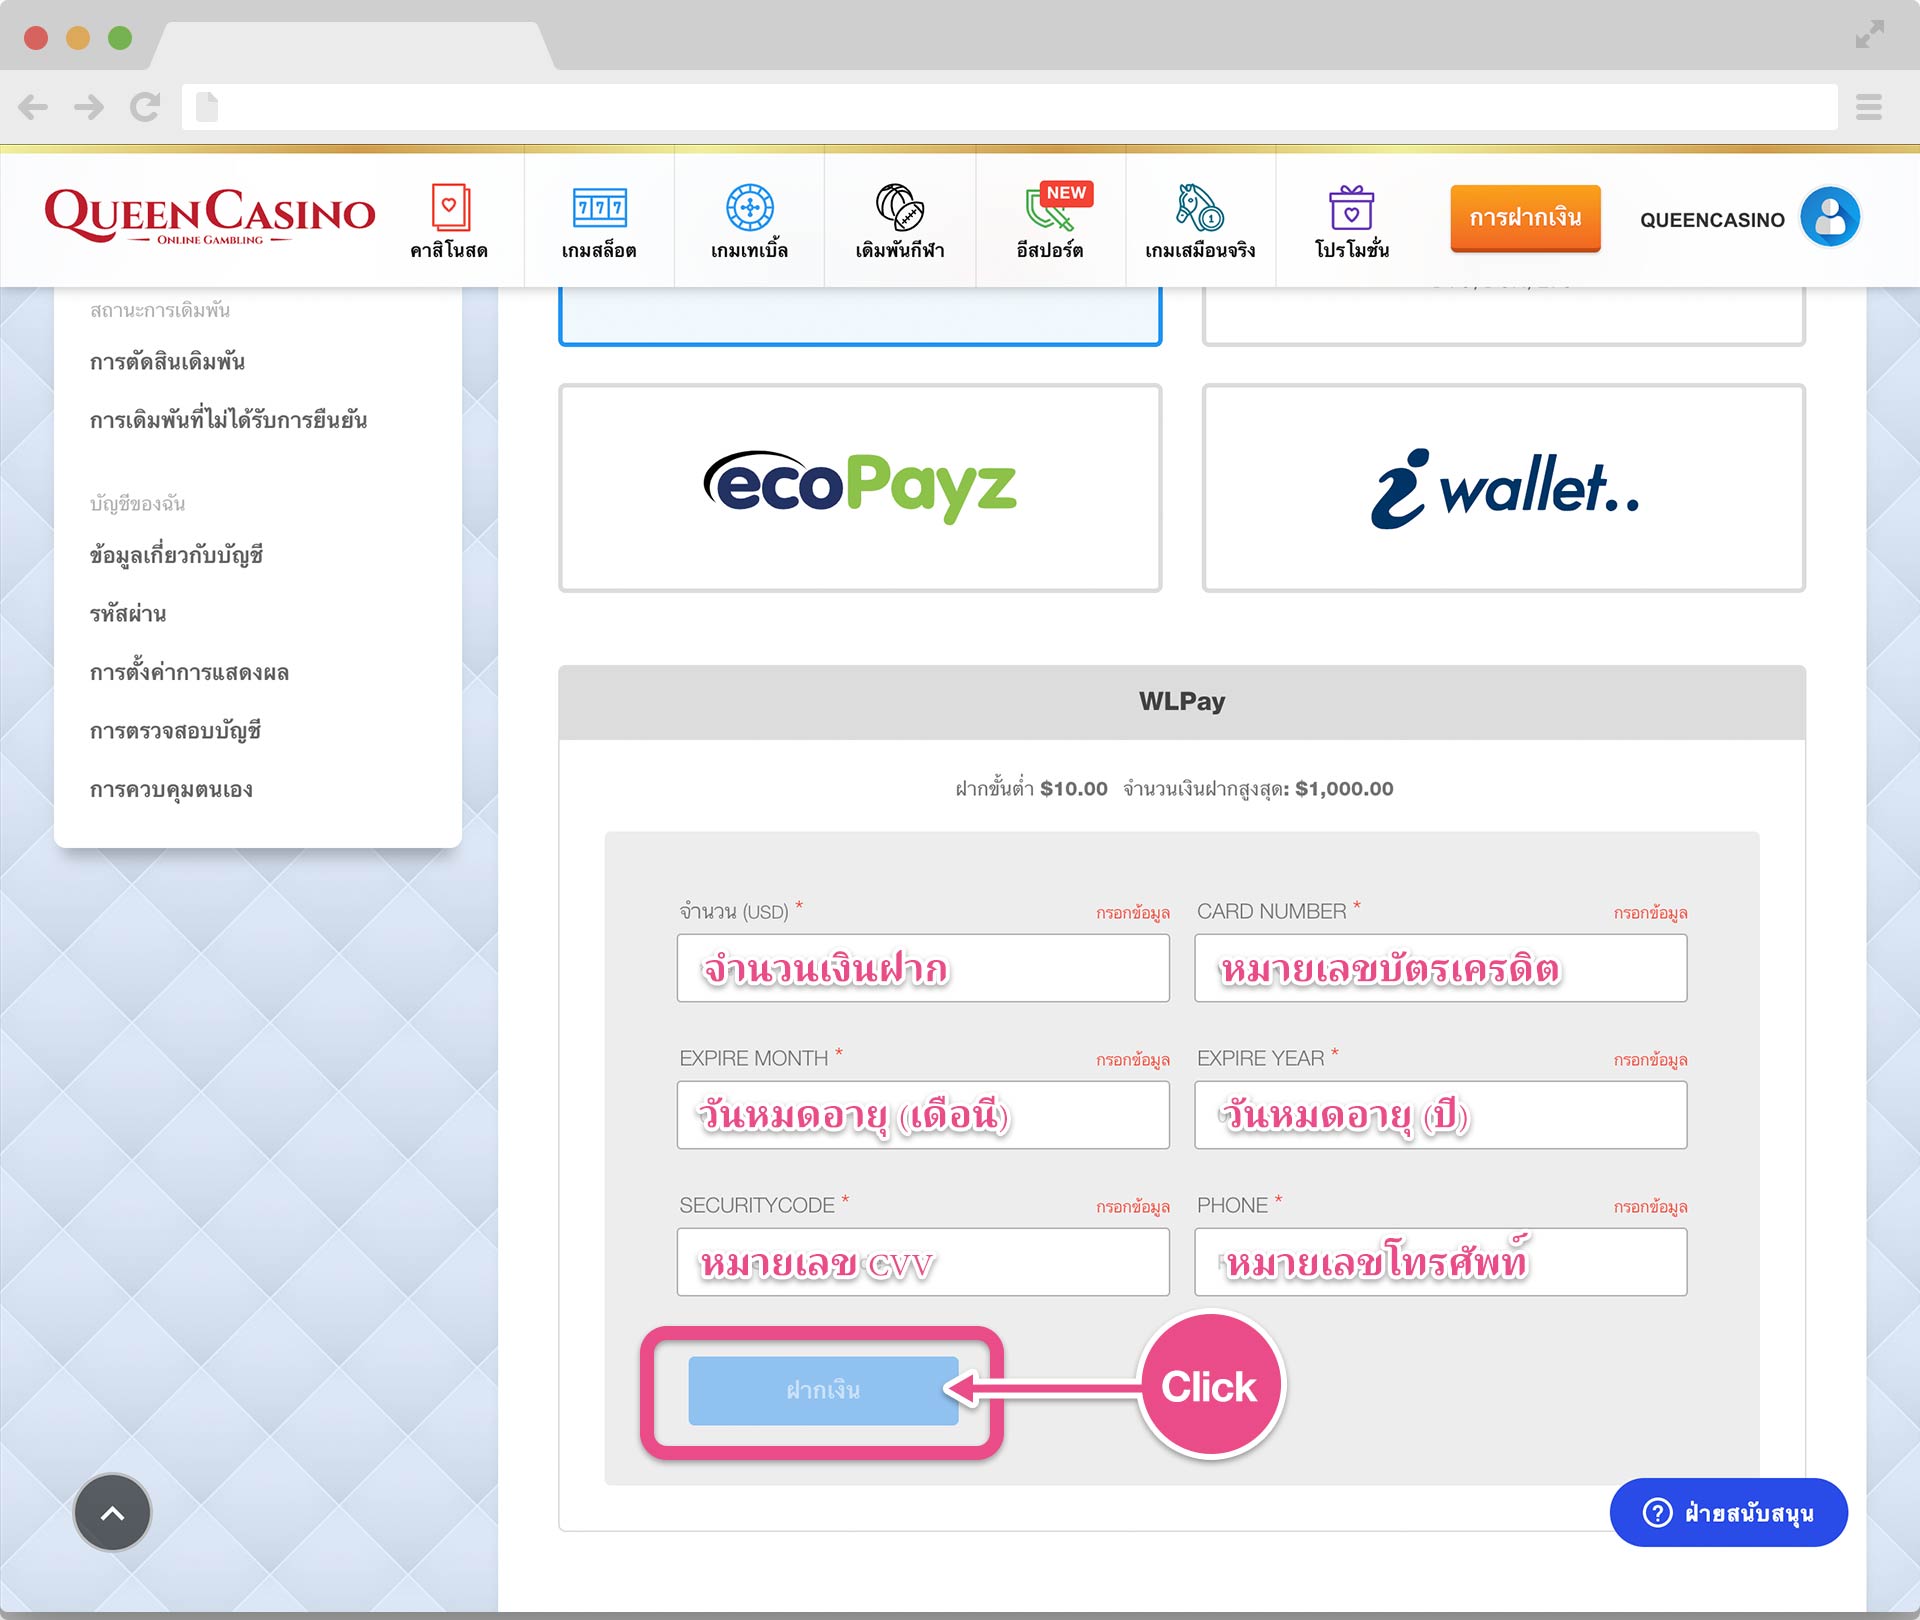Viewport: 1920px width, 1620px height.
Task: Click the สถานะการเดิมพัน sidebar heading
Action: coord(160,311)
